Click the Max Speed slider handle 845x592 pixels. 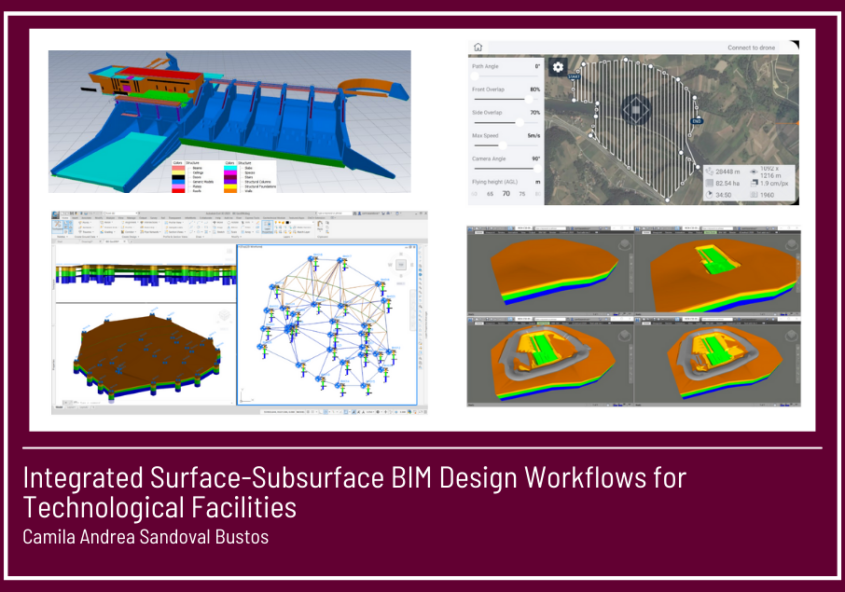[x=502, y=145]
